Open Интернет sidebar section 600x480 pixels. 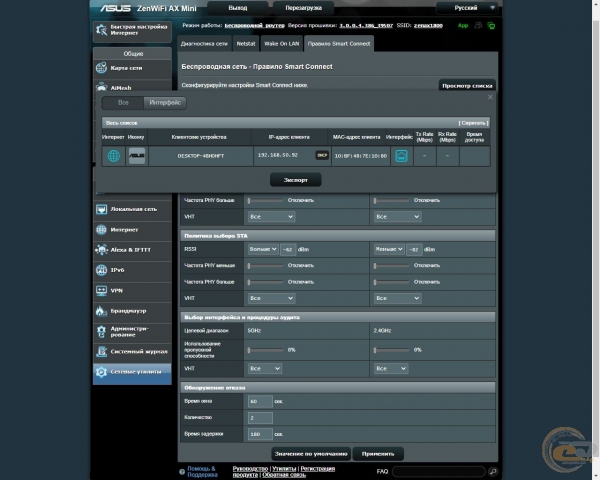click(132, 230)
